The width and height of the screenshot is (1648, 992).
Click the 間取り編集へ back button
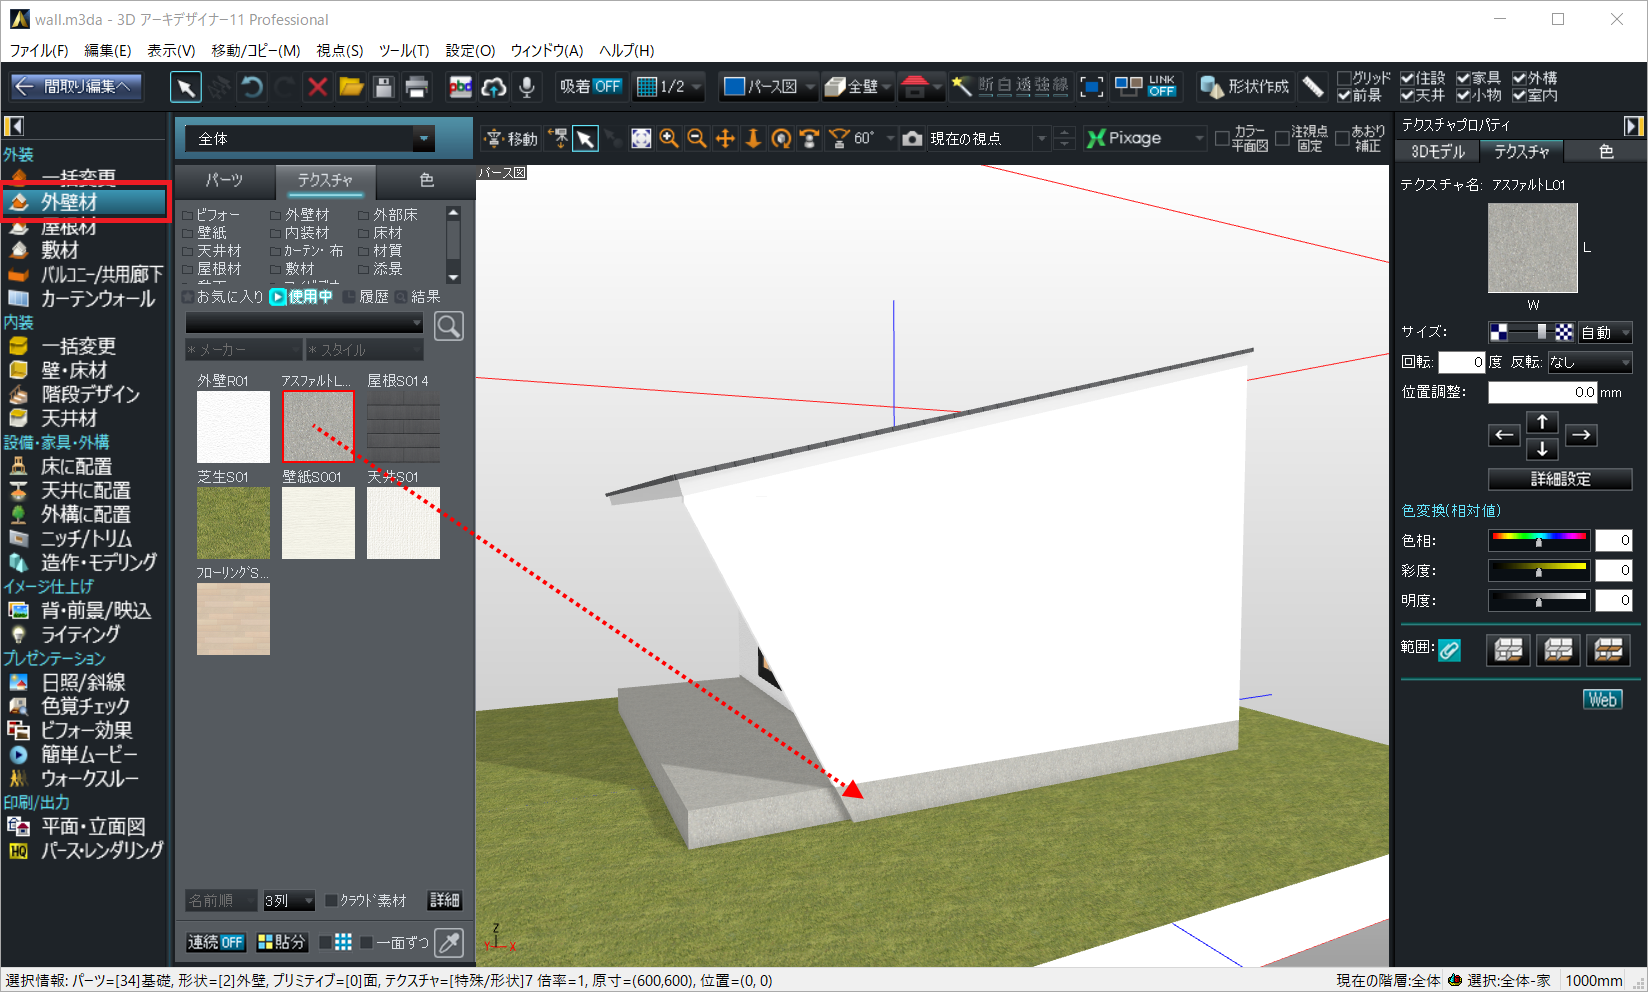(76, 87)
